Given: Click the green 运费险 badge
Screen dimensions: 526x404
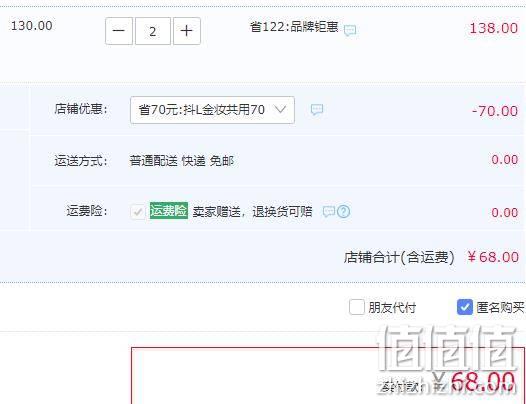Looking at the screenshot, I should coord(169,211).
